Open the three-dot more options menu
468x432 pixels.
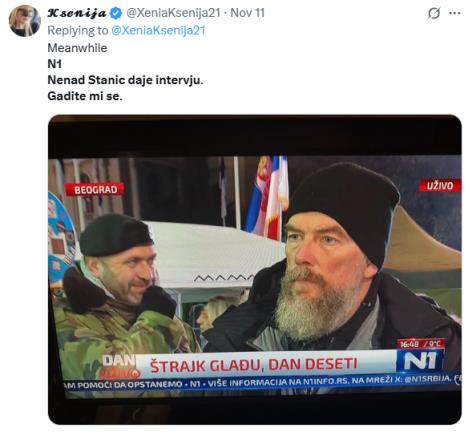[455, 13]
